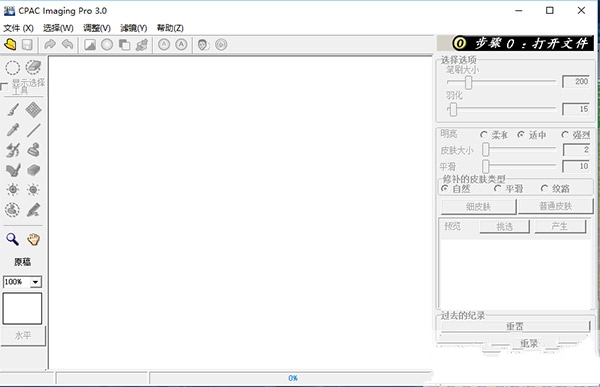600x387 pixels.
Task: Click the circle-A icon beside the face icon
Action: [x=181, y=45]
